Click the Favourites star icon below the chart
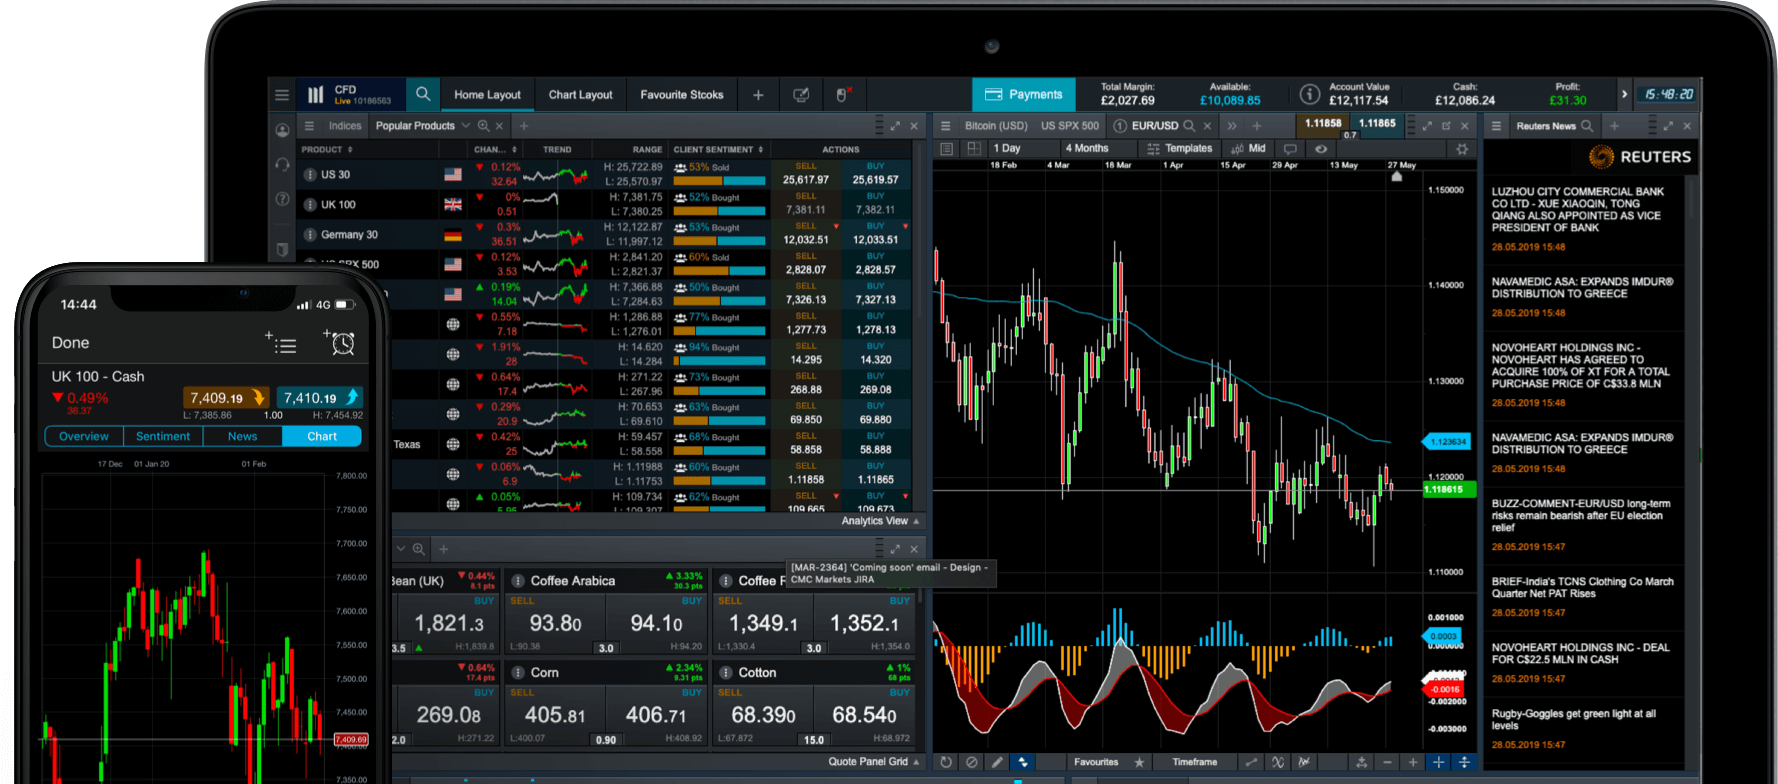Screen dimensions: 1778x784 coord(1139,762)
